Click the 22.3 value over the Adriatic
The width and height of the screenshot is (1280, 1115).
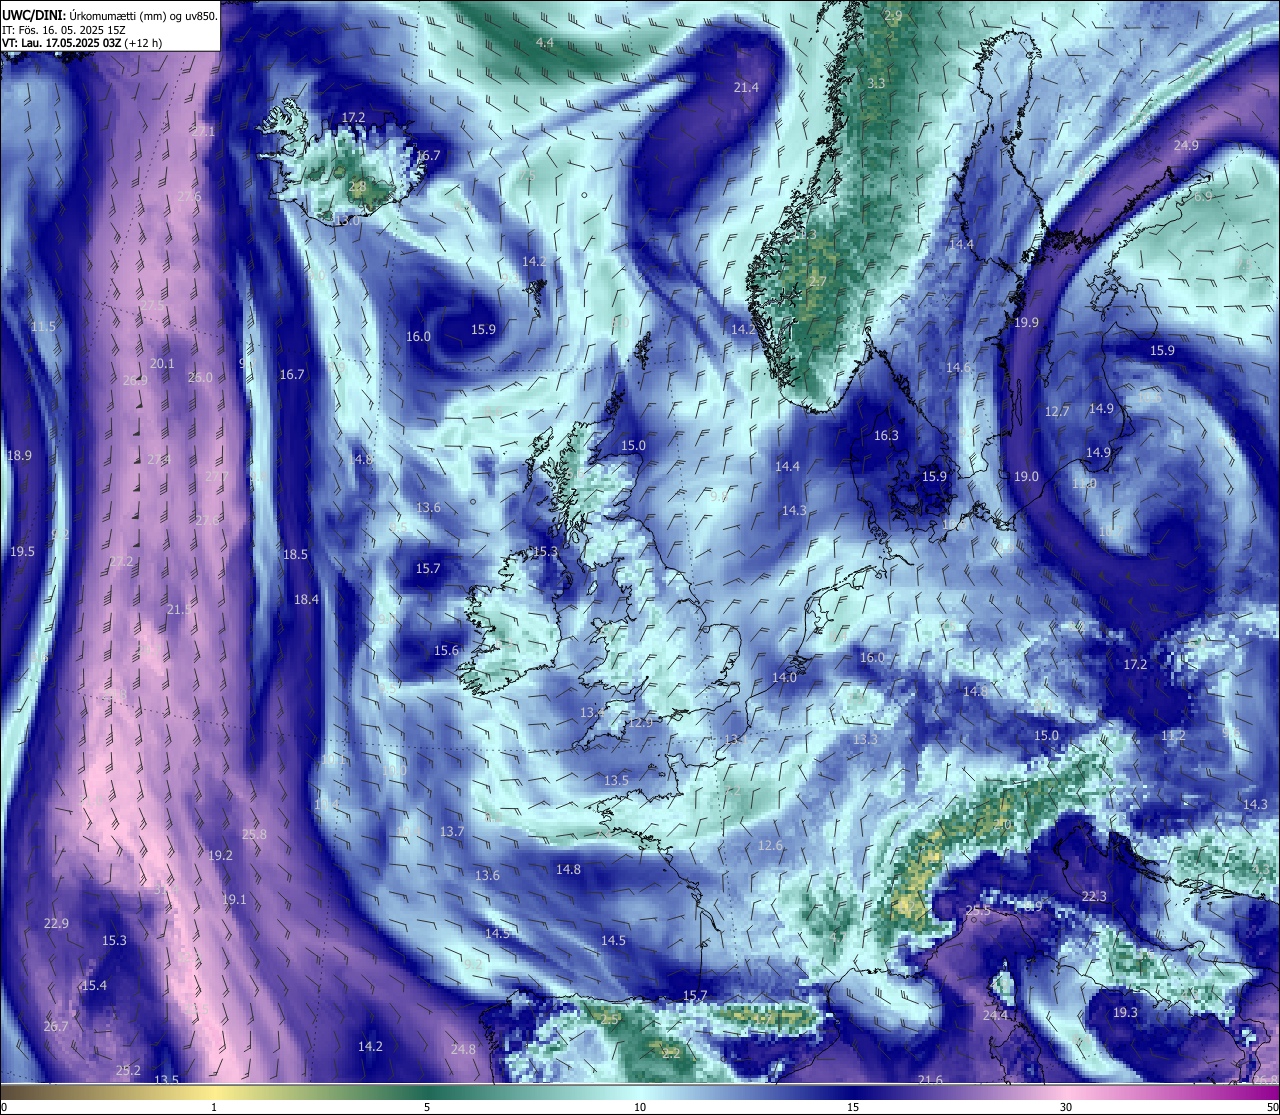(x=1094, y=896)
